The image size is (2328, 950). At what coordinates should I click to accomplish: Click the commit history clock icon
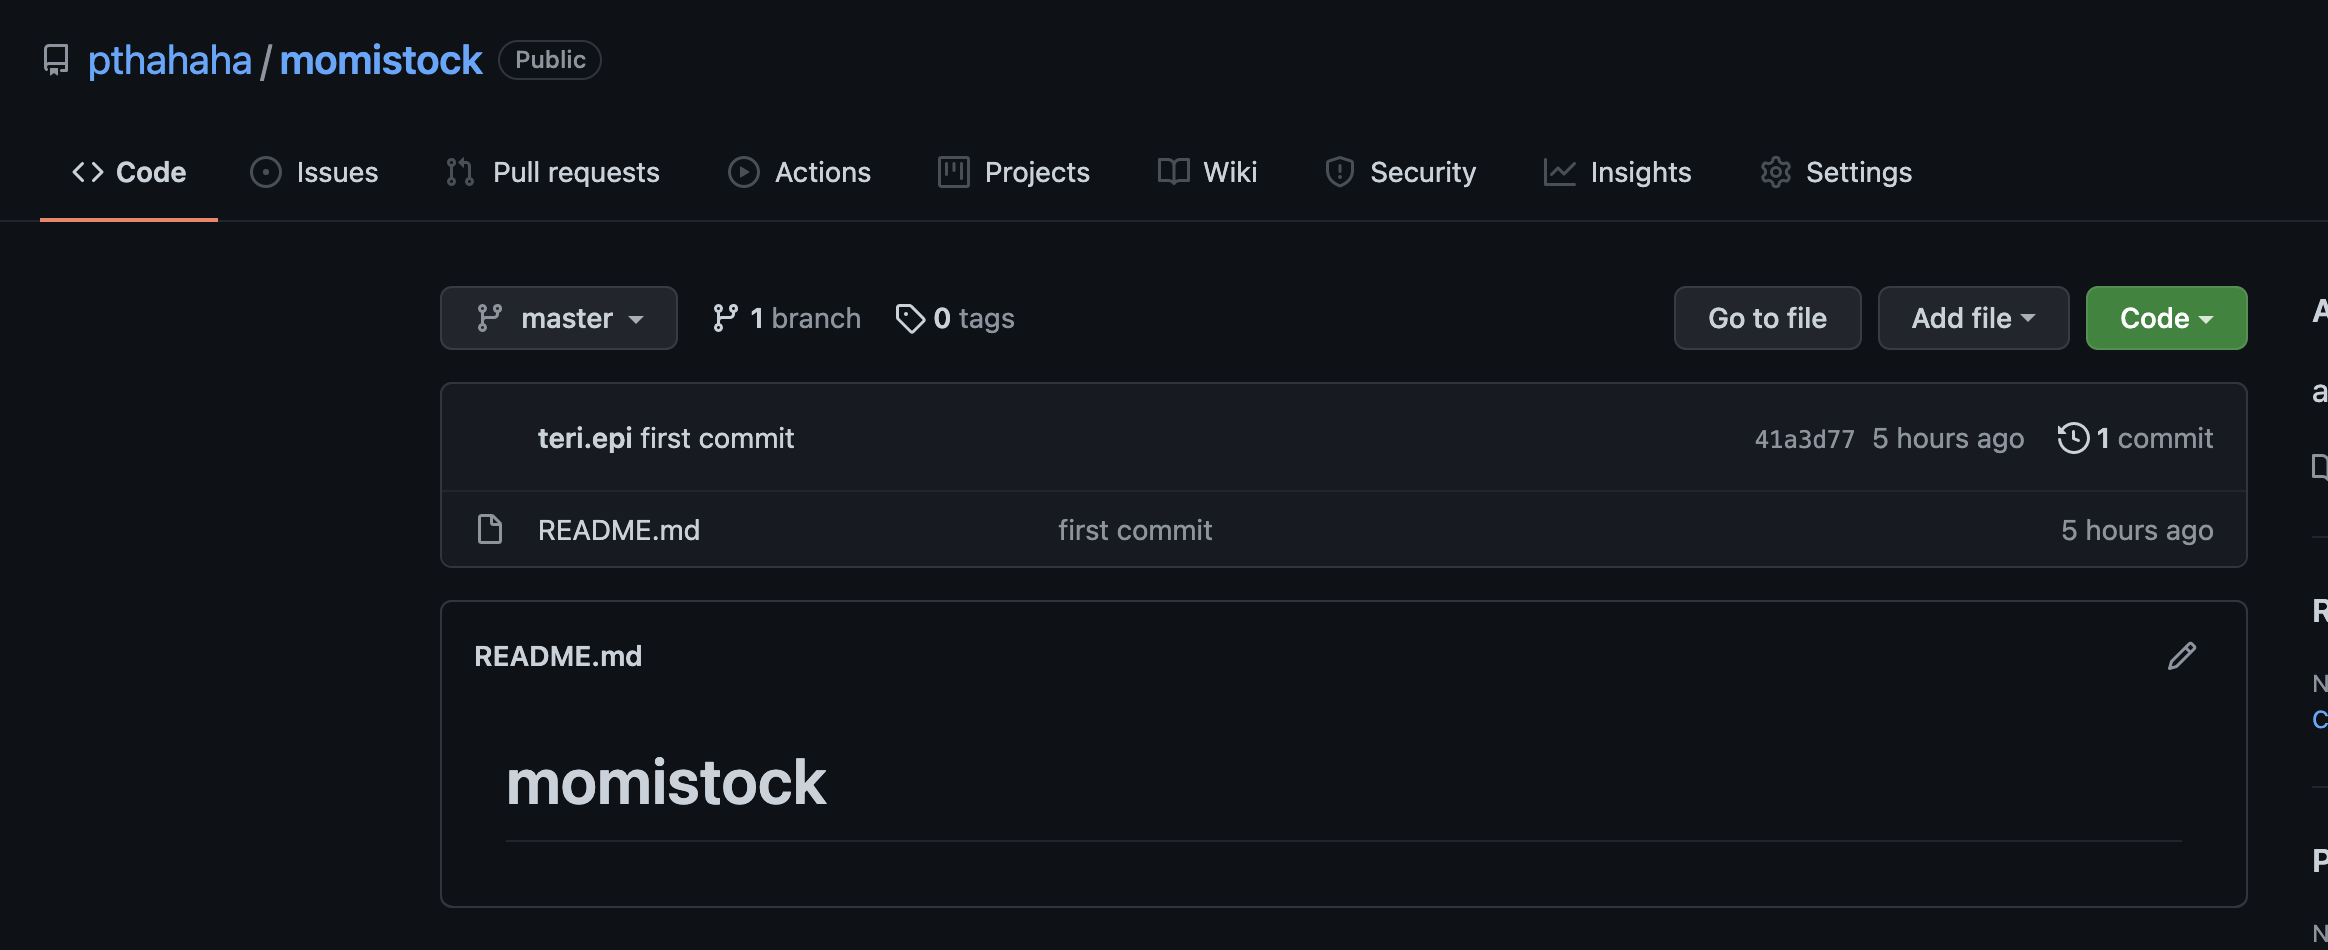(x=2073, y=438)
